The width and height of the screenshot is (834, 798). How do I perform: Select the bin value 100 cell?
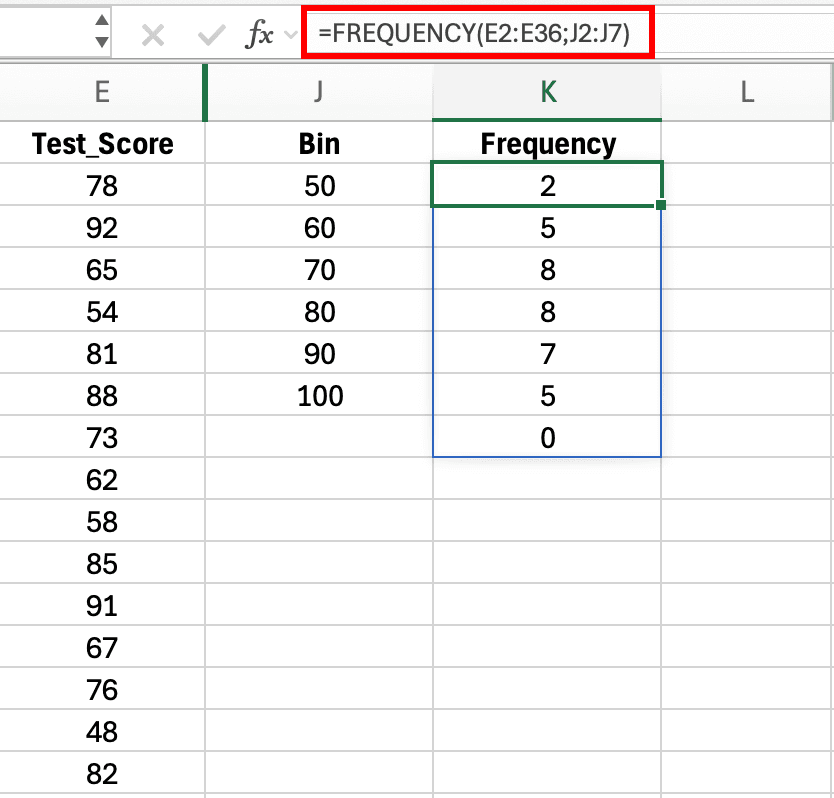[x=318, y=396]
